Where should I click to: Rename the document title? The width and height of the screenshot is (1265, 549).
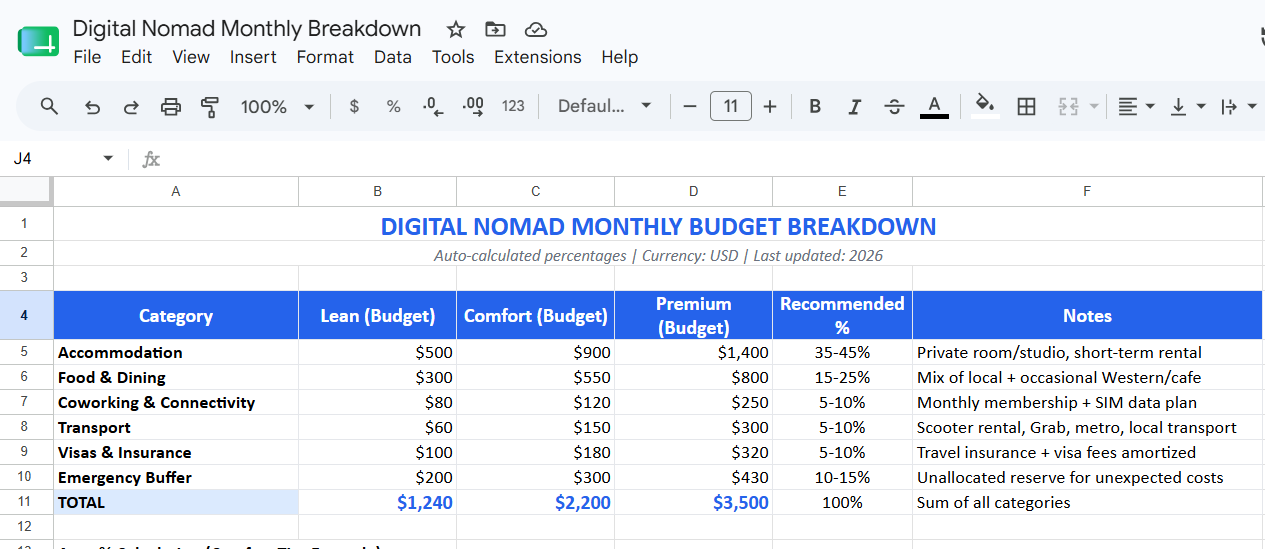247,28
